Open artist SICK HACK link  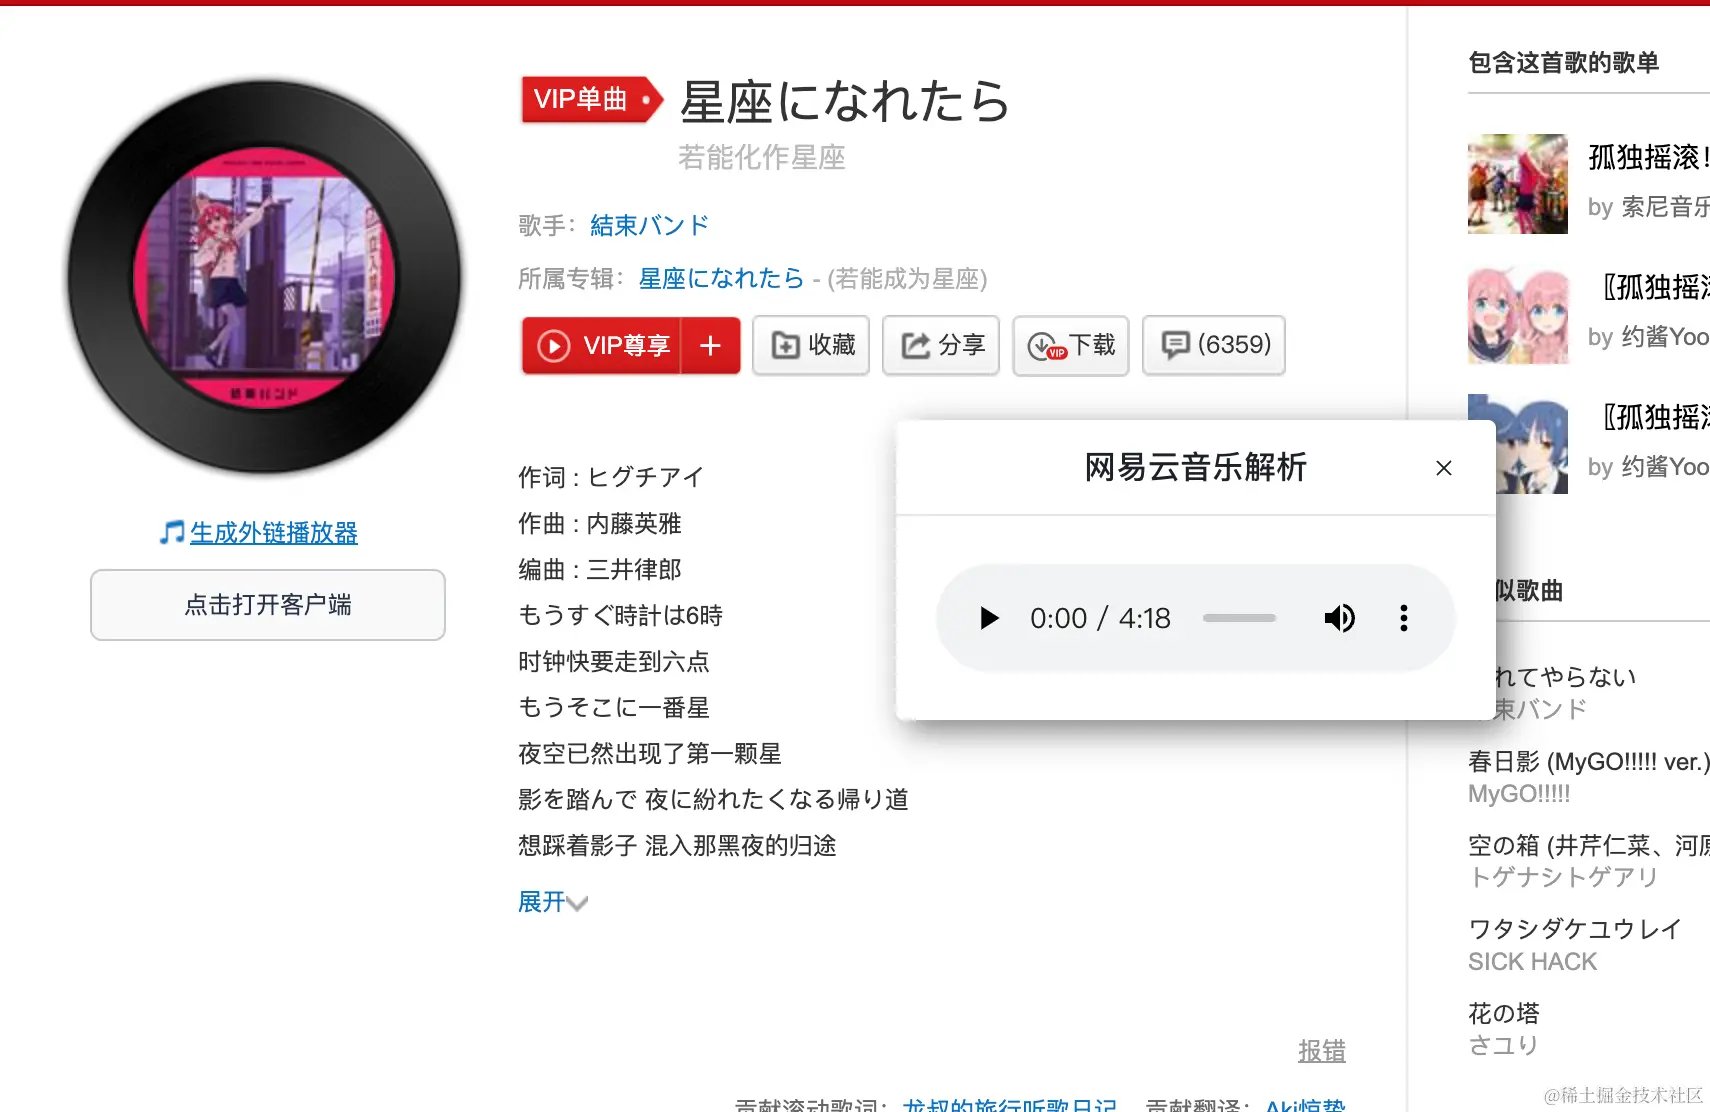pyautogui.click(x=1532, y=962)
